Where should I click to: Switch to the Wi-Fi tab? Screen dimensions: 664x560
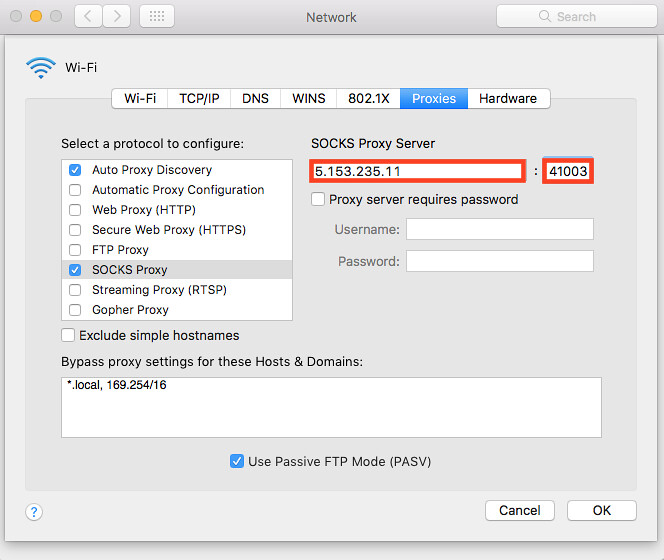coord(140,98)
